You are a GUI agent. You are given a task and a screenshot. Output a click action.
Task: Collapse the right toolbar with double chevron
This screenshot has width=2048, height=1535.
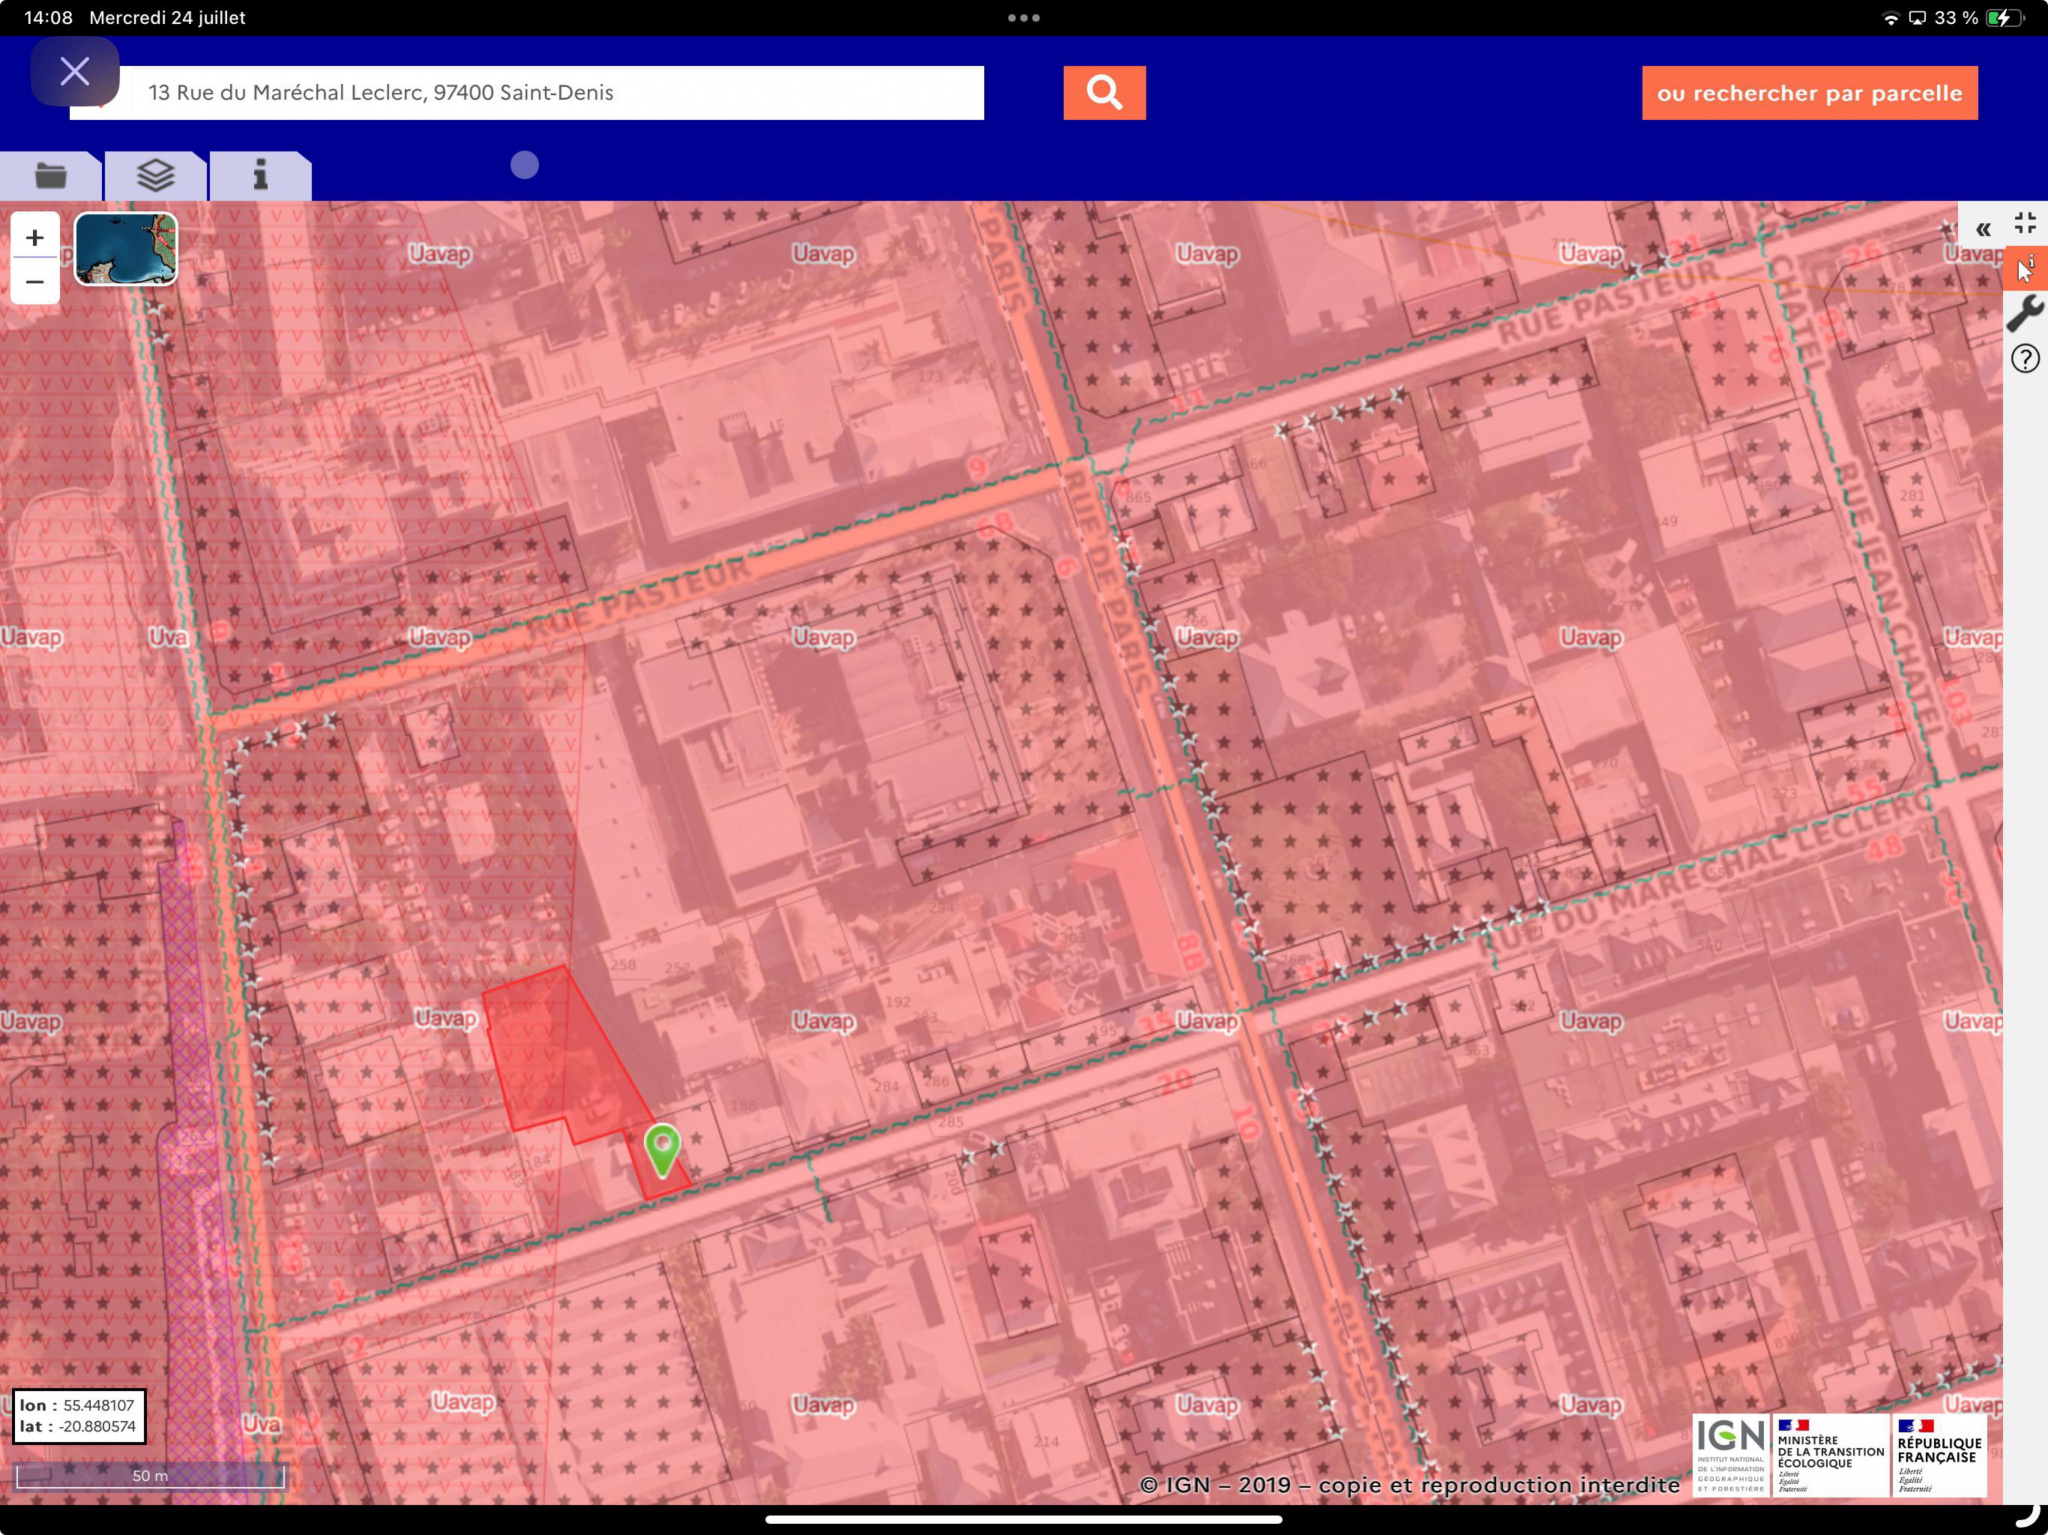(1983, 229)
